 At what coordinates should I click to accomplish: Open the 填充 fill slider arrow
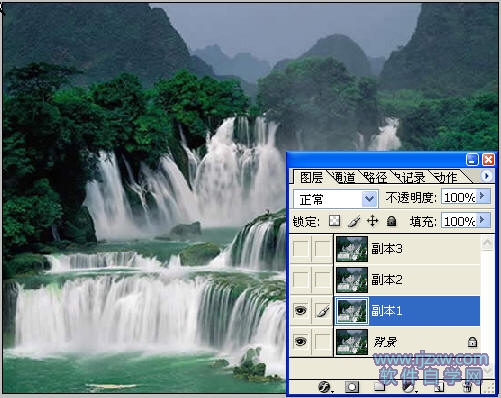[483, 220]
